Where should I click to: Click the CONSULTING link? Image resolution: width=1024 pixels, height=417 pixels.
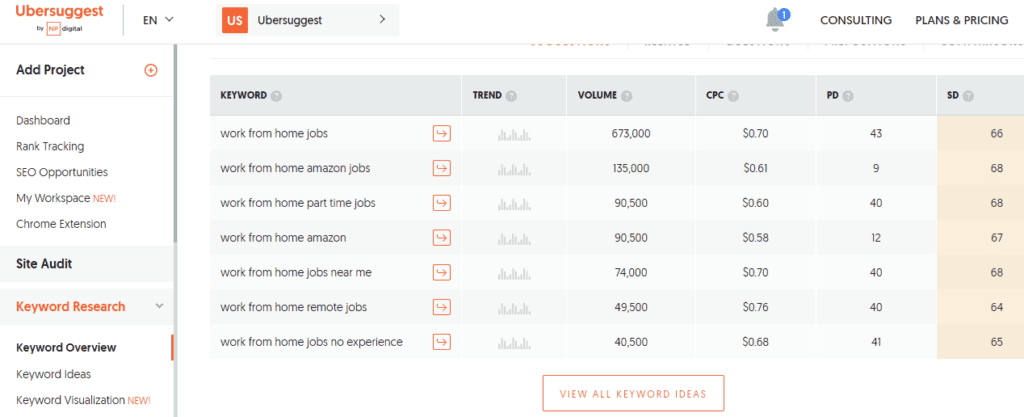[x=856, y=20]
